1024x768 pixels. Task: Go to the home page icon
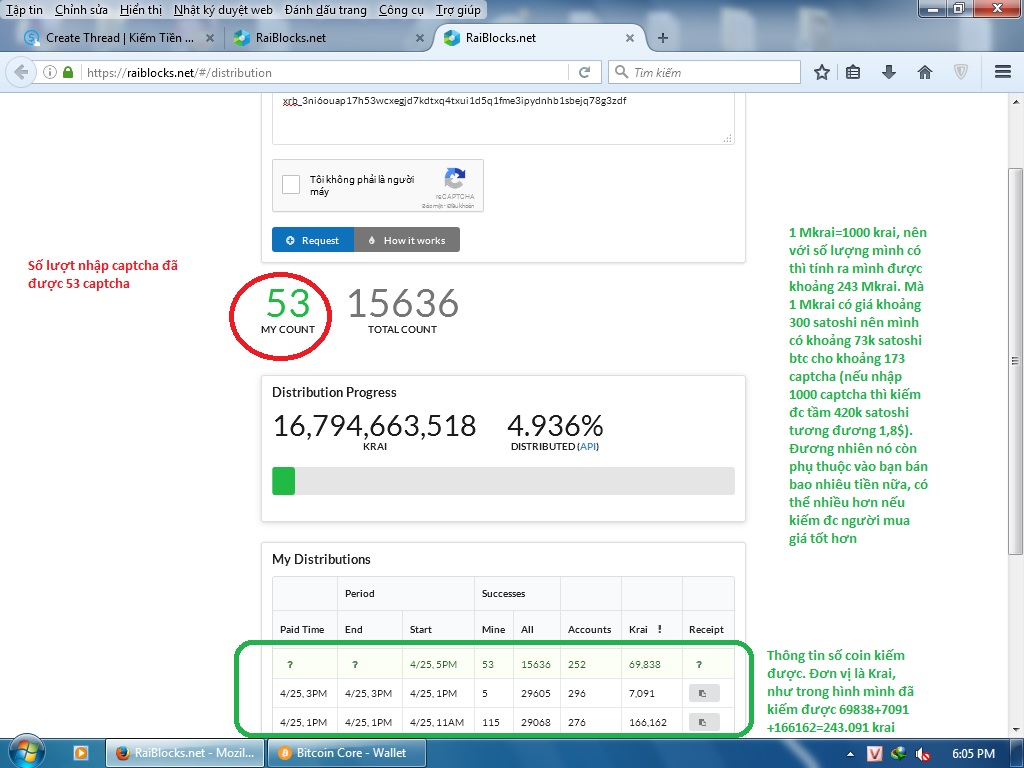(925, 72)
